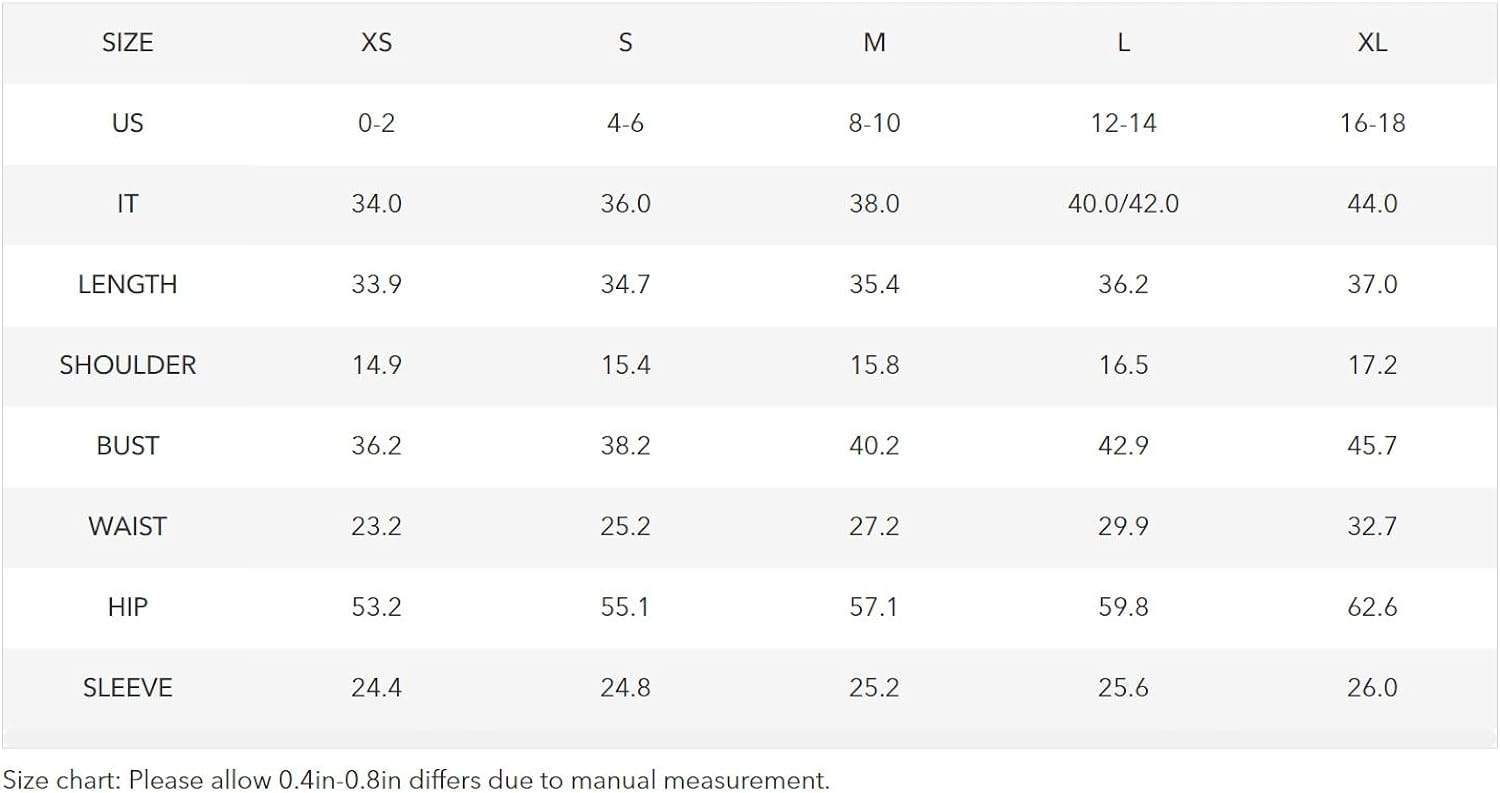Select BUST value 42.9
Viewport: 1500px width, 793px height.
coord(1123,446)
